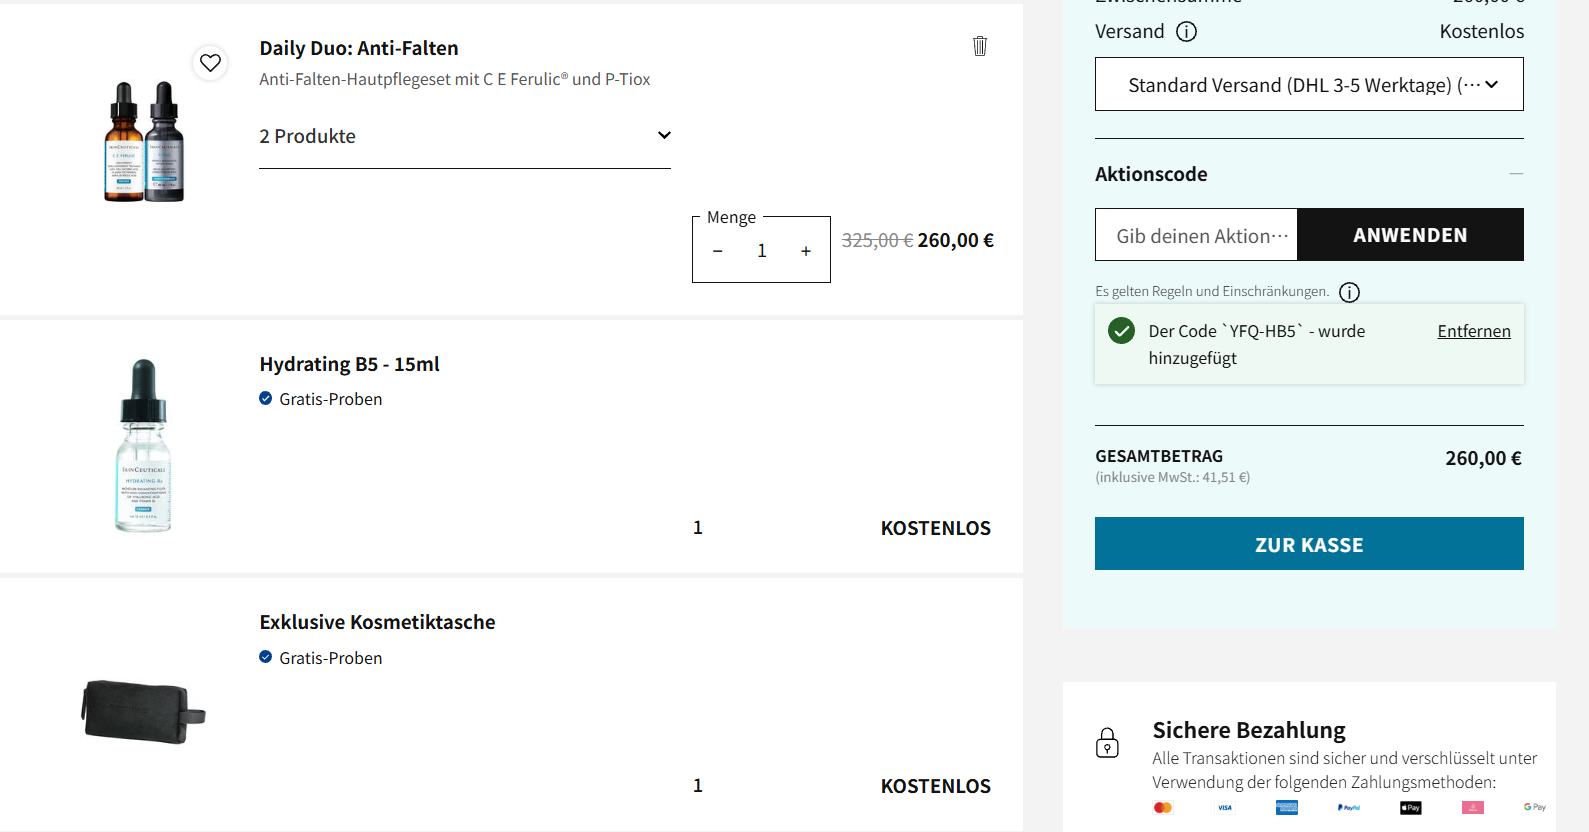Increase quantity with the plus button
The height and width of the screenshot is (832, 1589).
tap(805, 251)
